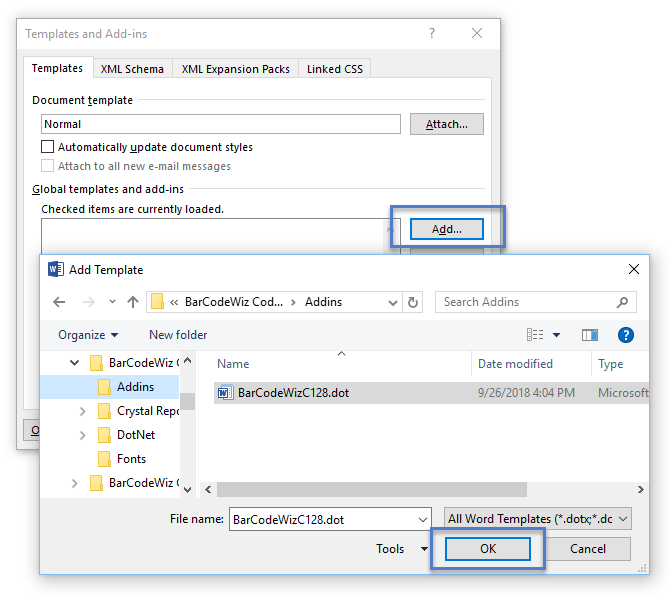This screenshot has width=670, height=600.
Task: Open help in Templates and Add-ins dialog
Action: (432, 33)
